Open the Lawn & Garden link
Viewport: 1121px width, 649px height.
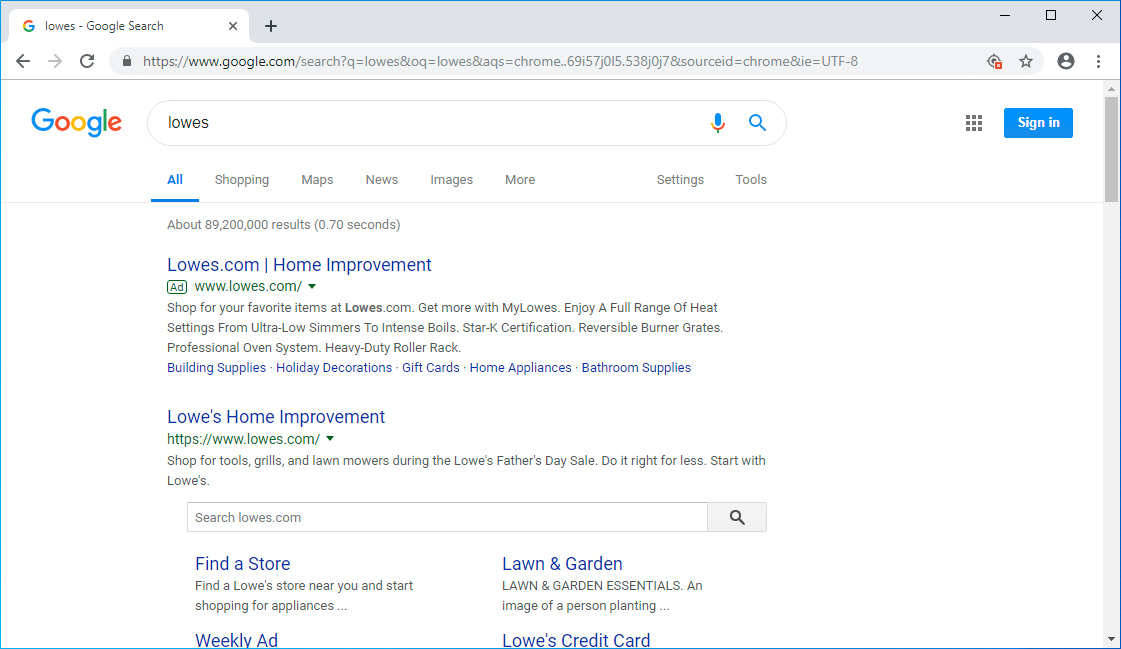click(x=562, y=564)
